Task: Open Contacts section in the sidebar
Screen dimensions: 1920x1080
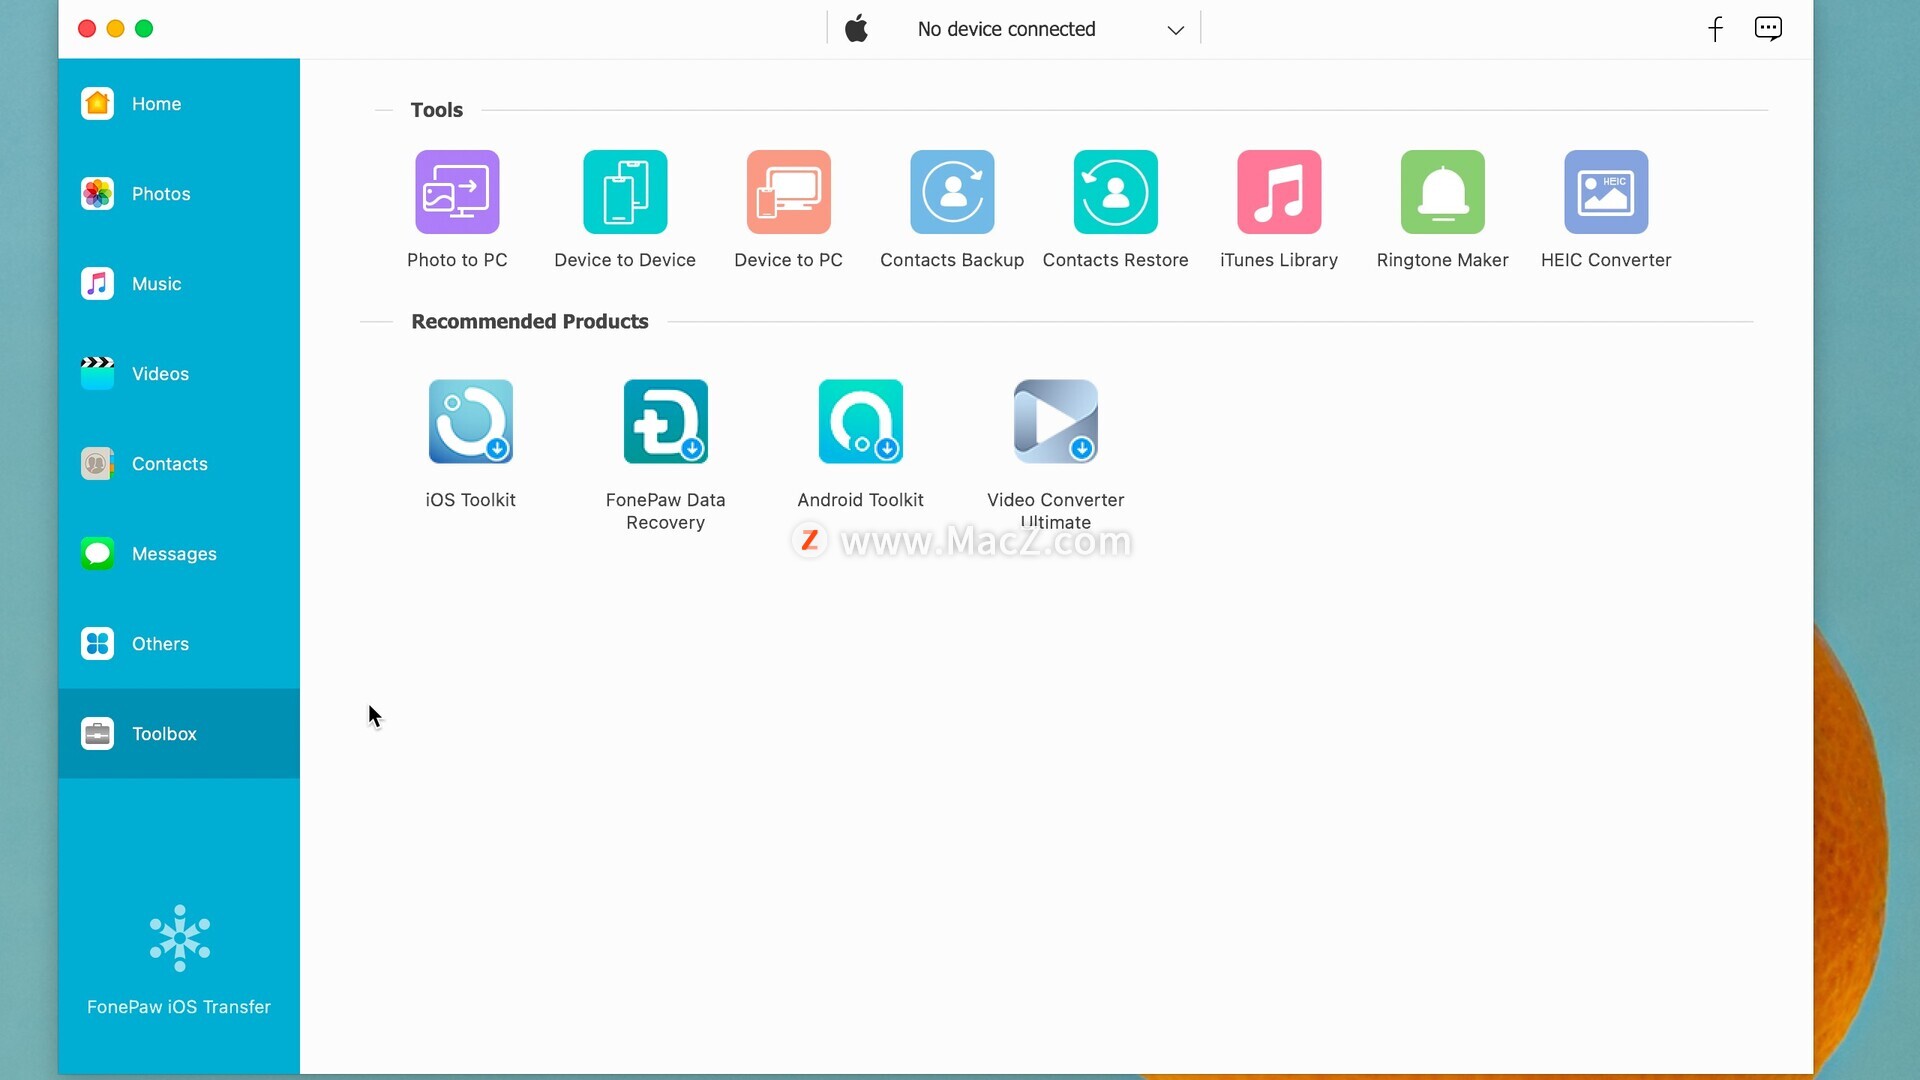Action: tap(179, 464)
